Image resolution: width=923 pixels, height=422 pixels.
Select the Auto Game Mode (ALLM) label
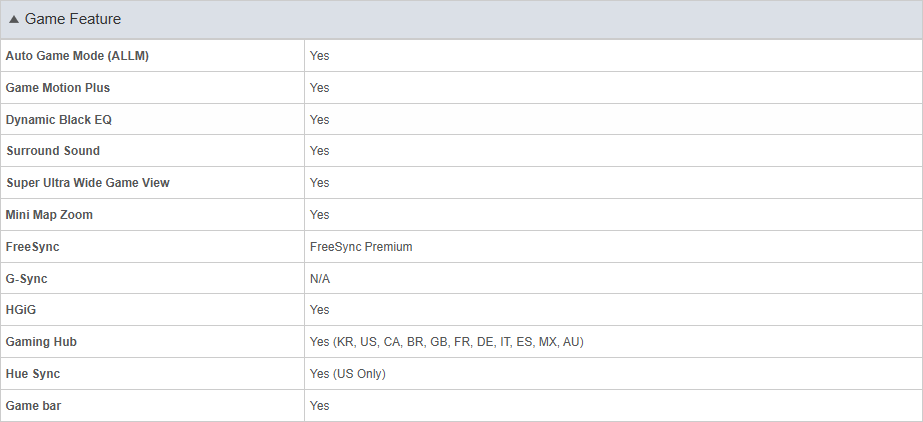(x=77, y=56)
